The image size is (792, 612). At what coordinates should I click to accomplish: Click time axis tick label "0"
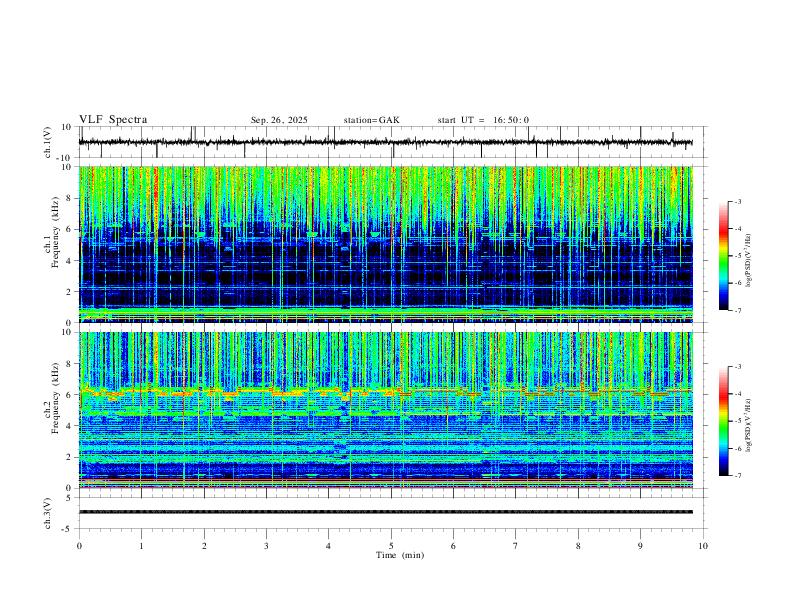tap(79, 546)
